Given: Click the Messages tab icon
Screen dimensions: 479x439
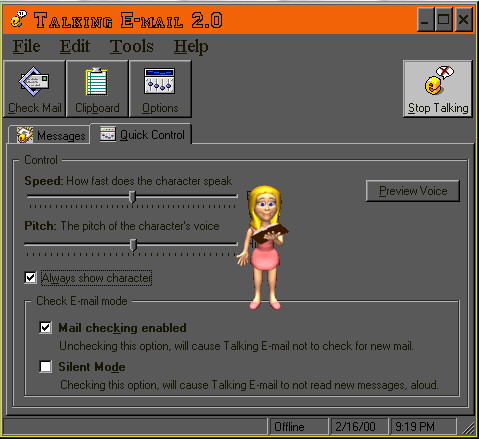Looking at the screenshot, I should coord(25,135).
